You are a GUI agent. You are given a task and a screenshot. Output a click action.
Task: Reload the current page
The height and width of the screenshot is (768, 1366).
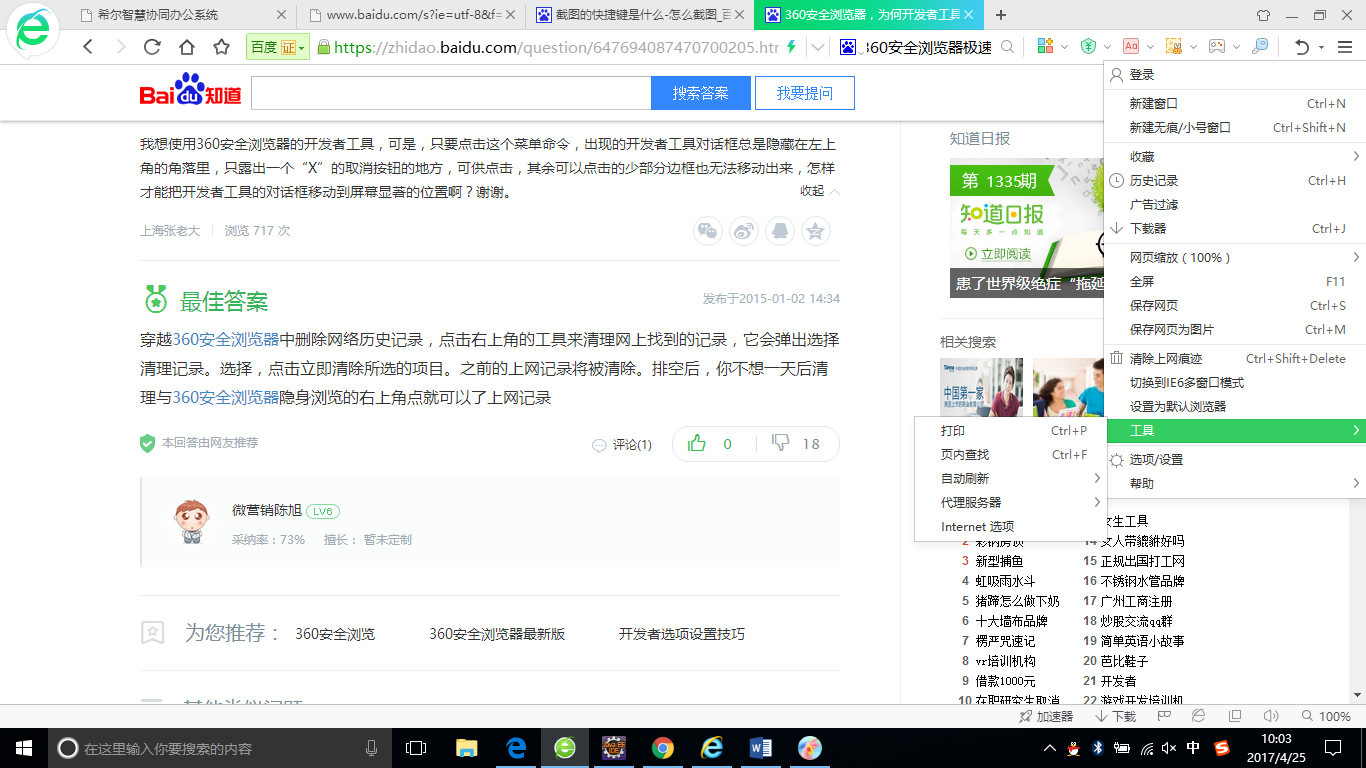coord(152,47)
